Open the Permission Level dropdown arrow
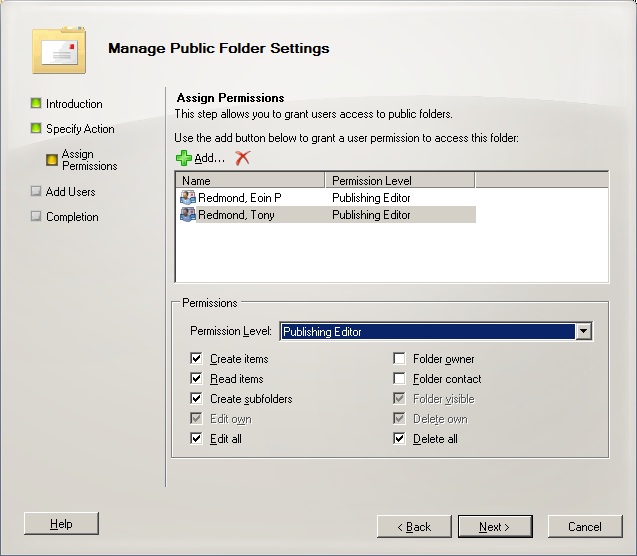The width and height of the screenshot is (637, 556). (584, 332)
